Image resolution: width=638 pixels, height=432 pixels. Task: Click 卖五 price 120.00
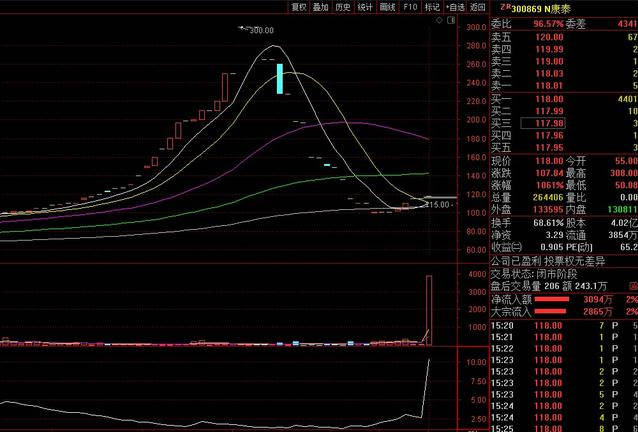coord(549,37)
